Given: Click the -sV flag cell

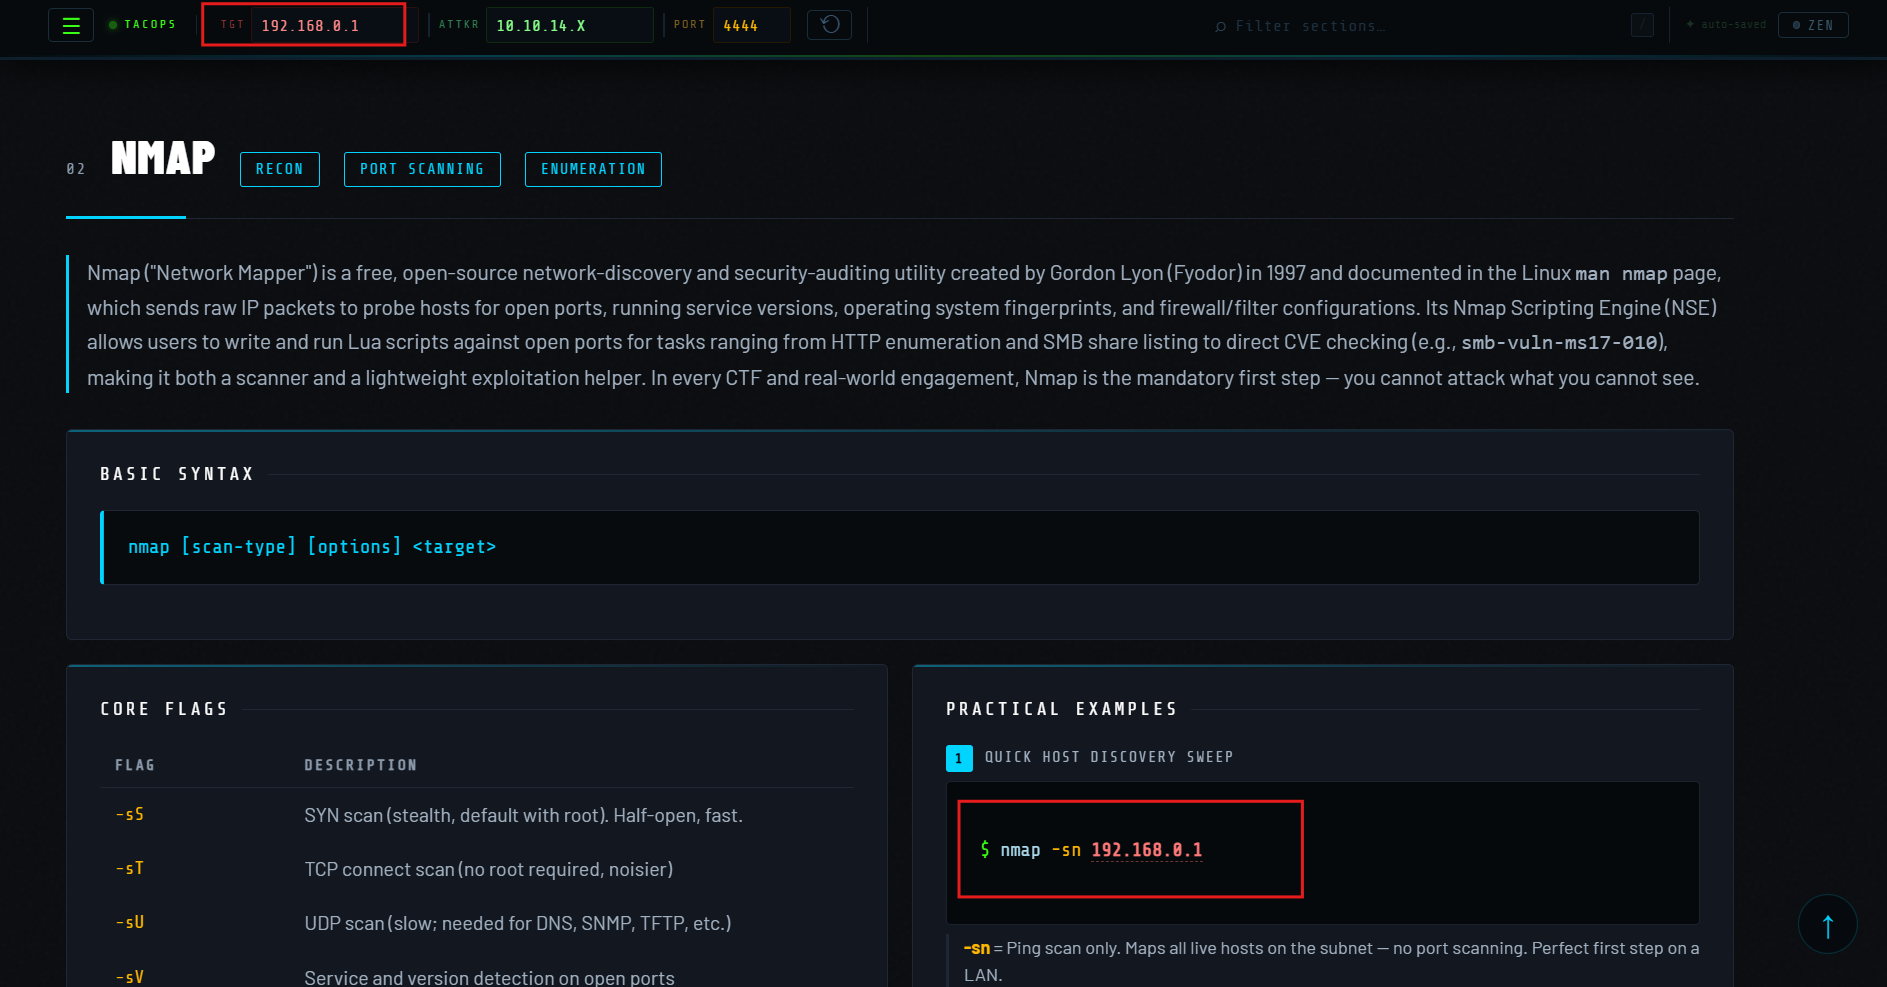Looking at the screenshot, I should click(130, 977).
